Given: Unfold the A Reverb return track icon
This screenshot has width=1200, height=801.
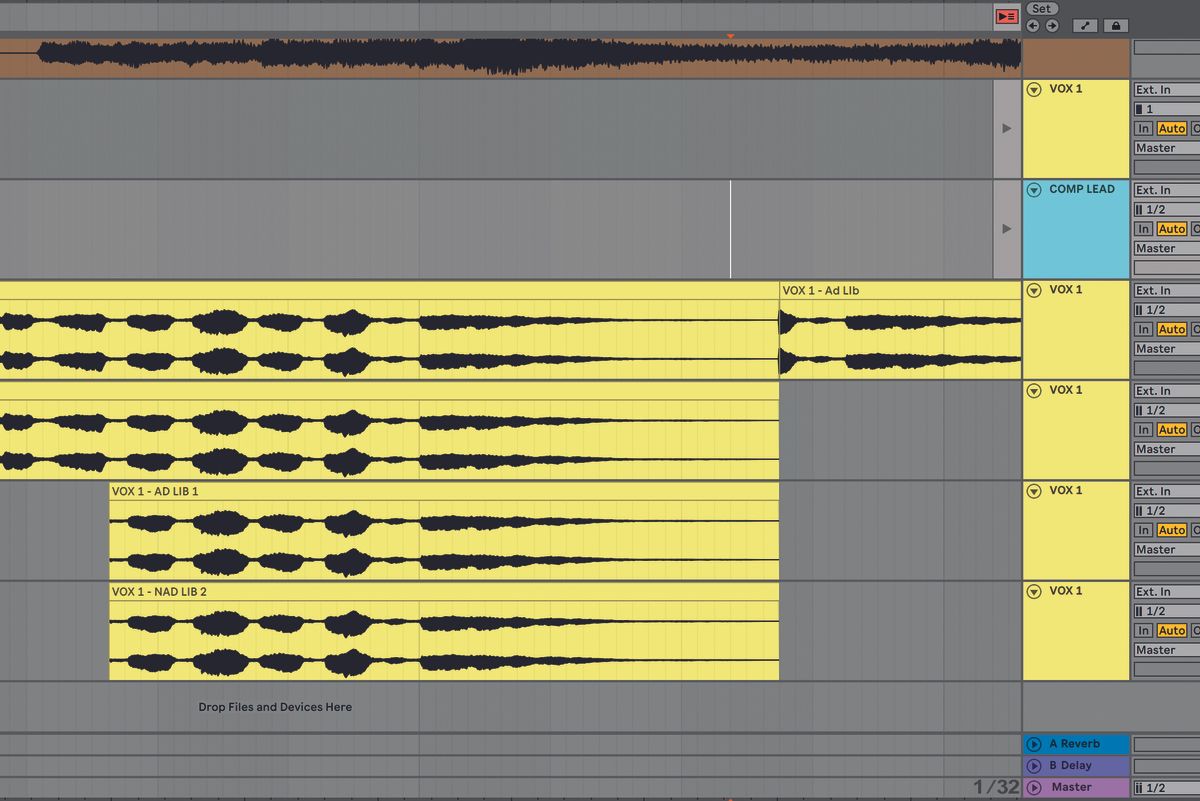Looking at the screenshot, I should click(1035, 743).
